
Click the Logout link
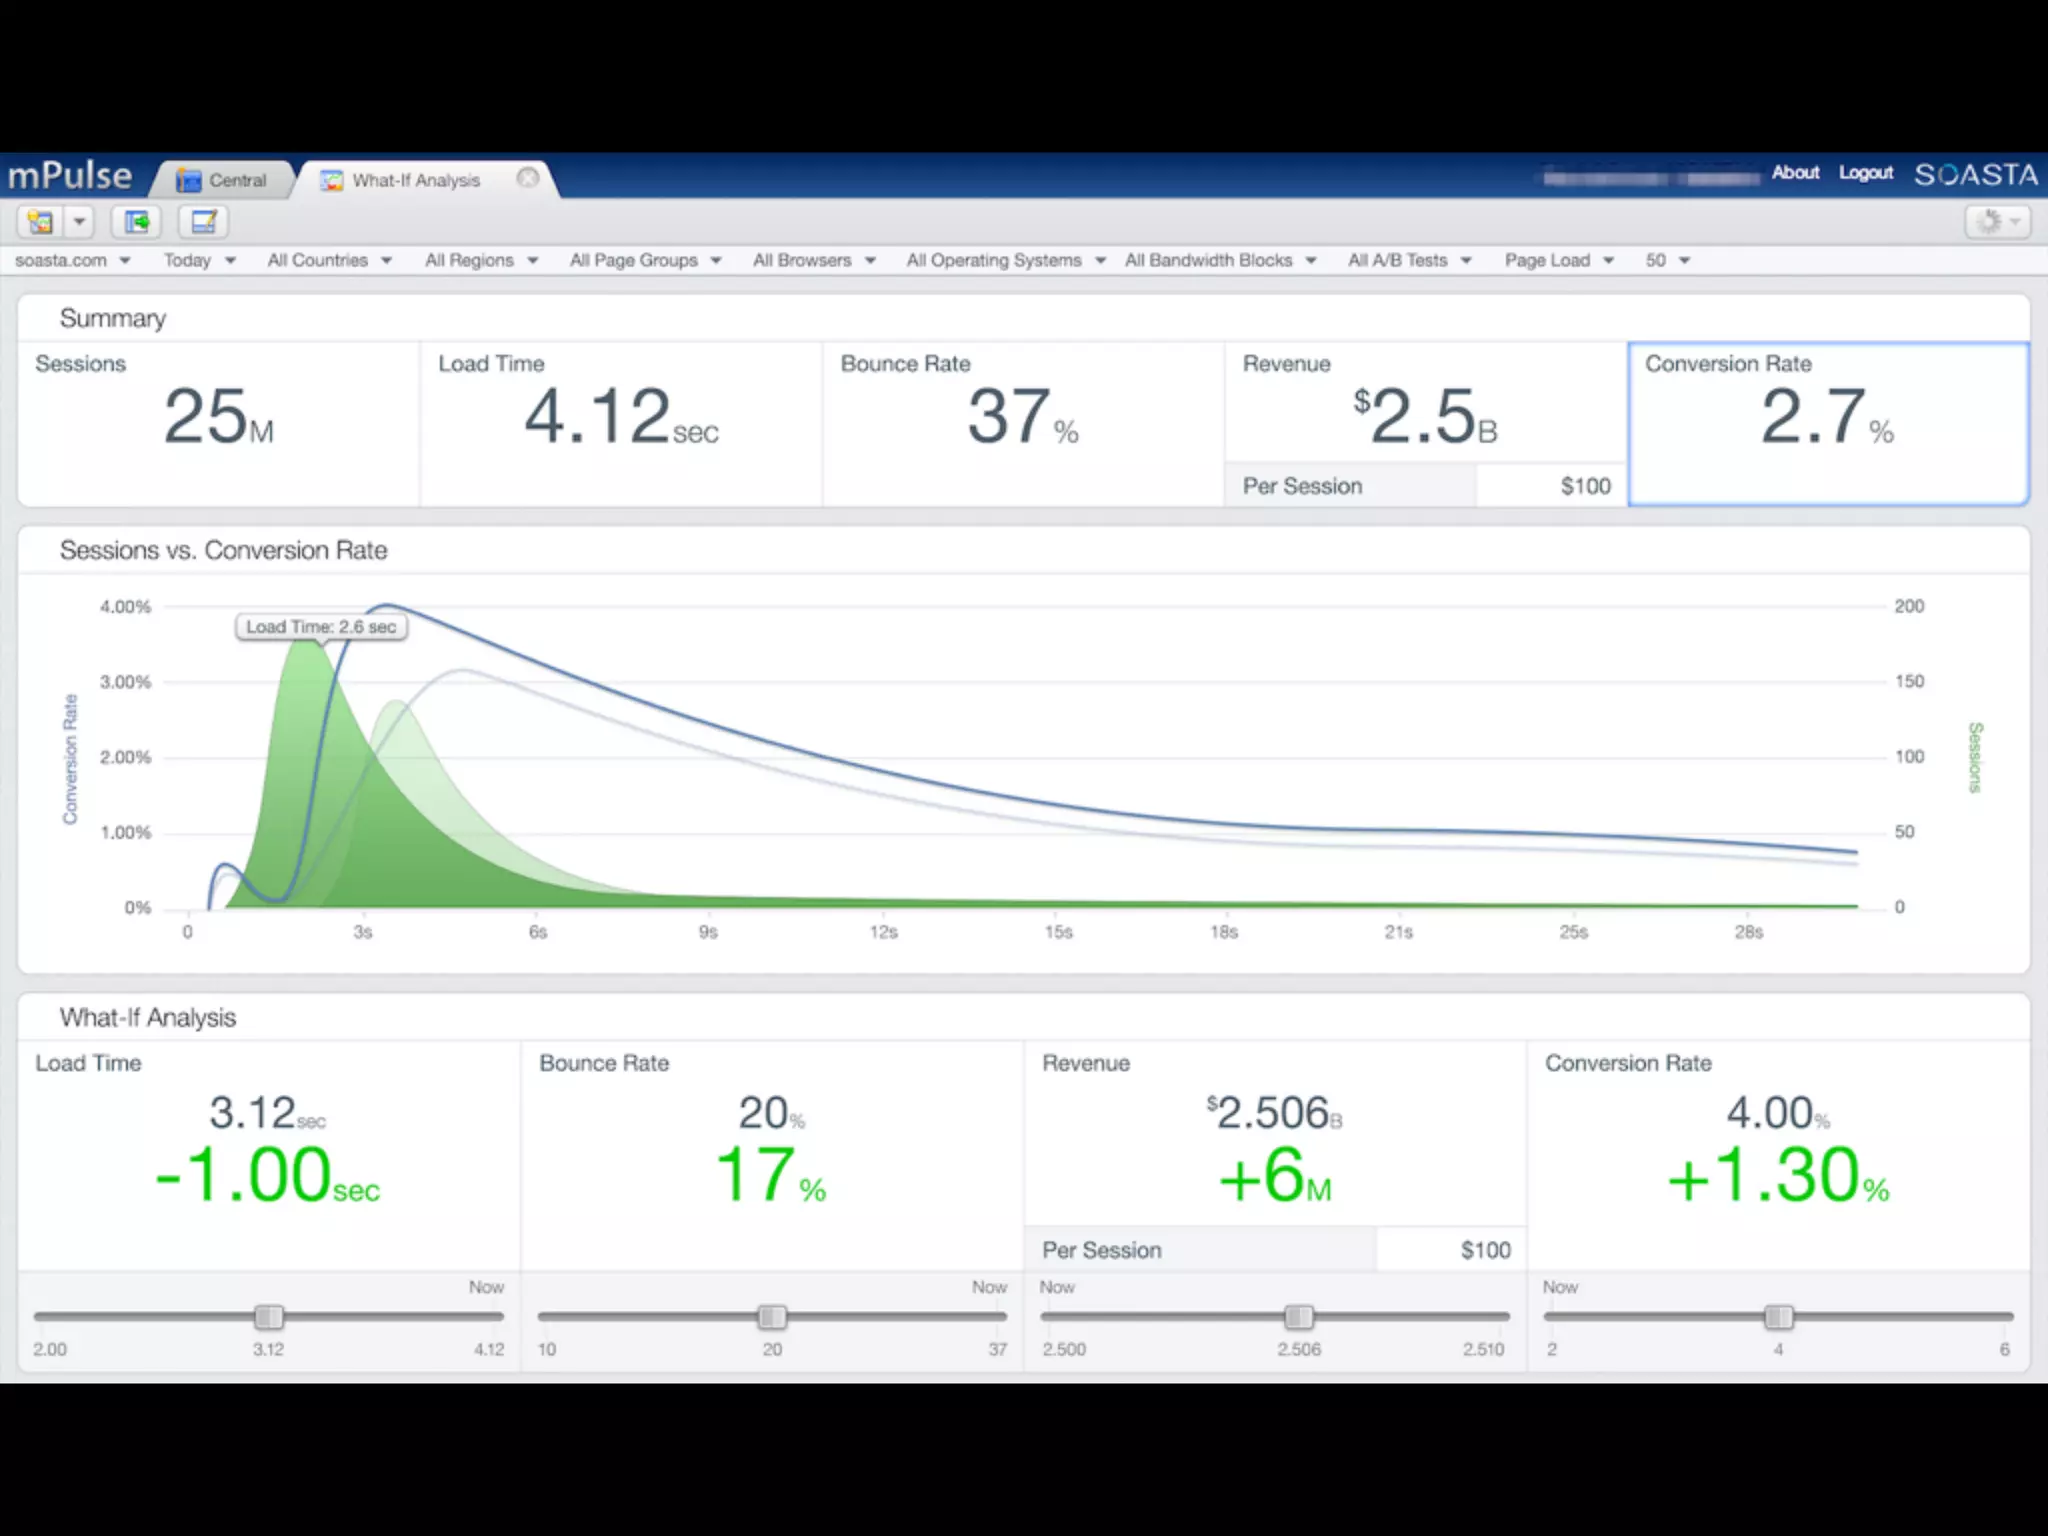pos(1865,172)
